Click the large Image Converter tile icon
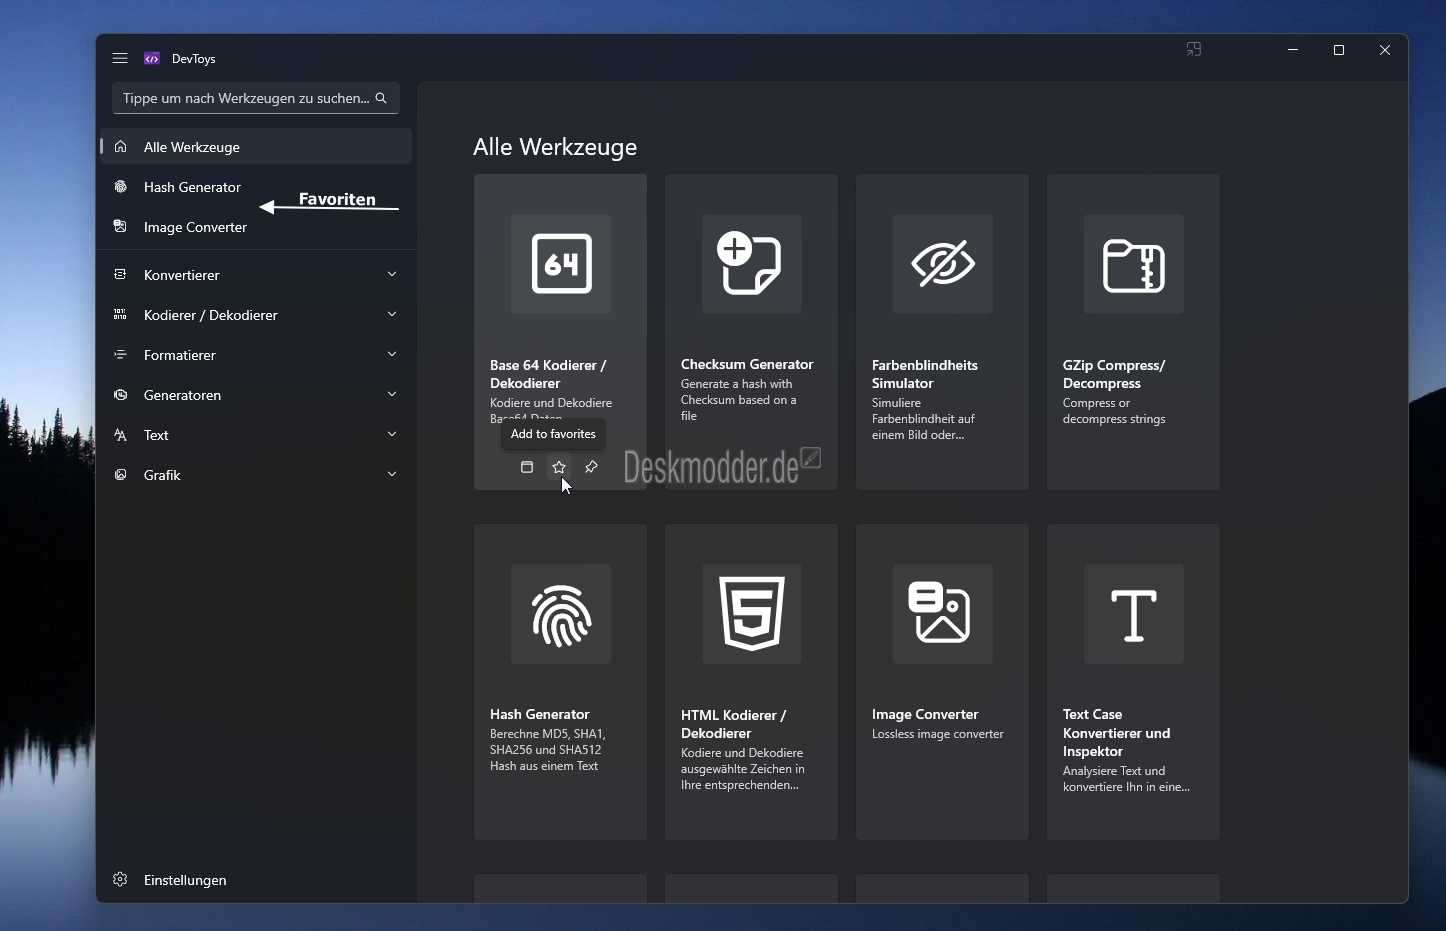 click(943, 614)
